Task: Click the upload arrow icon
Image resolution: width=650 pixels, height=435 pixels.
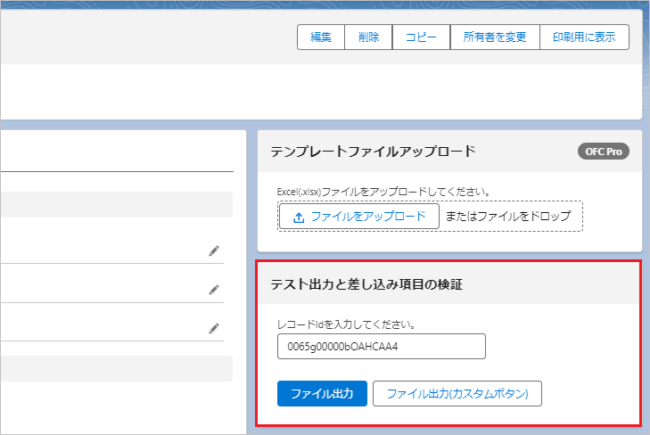Action: 298,217
